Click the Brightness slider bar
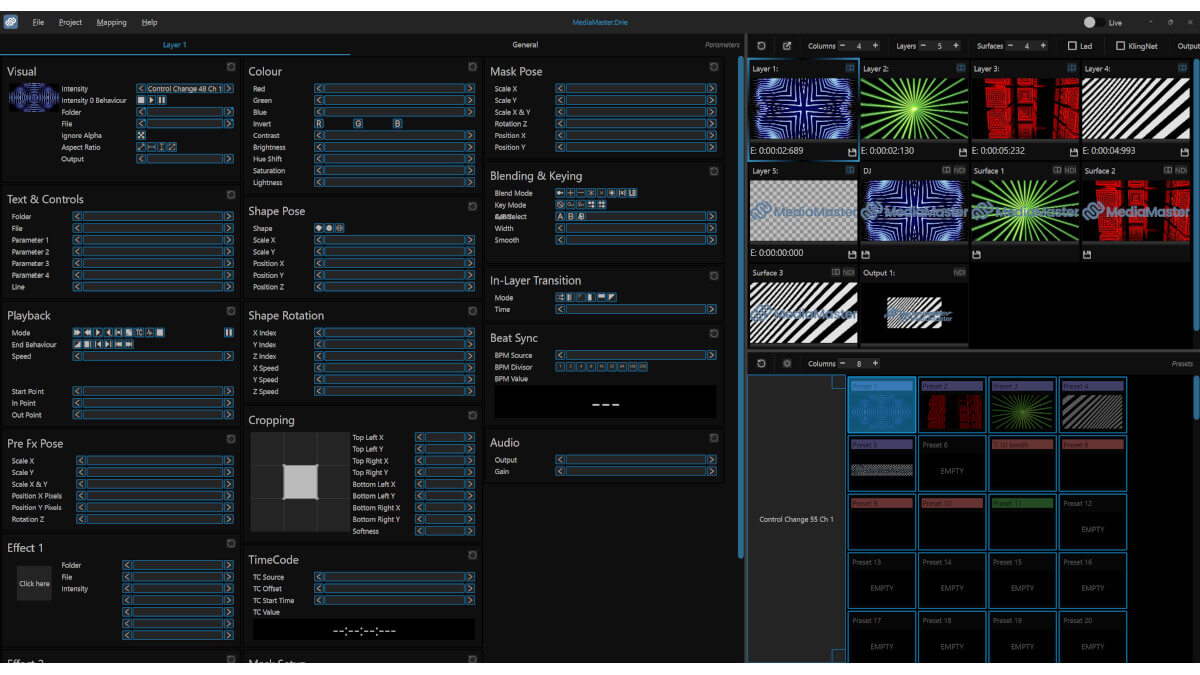 (x=395, y=147)
